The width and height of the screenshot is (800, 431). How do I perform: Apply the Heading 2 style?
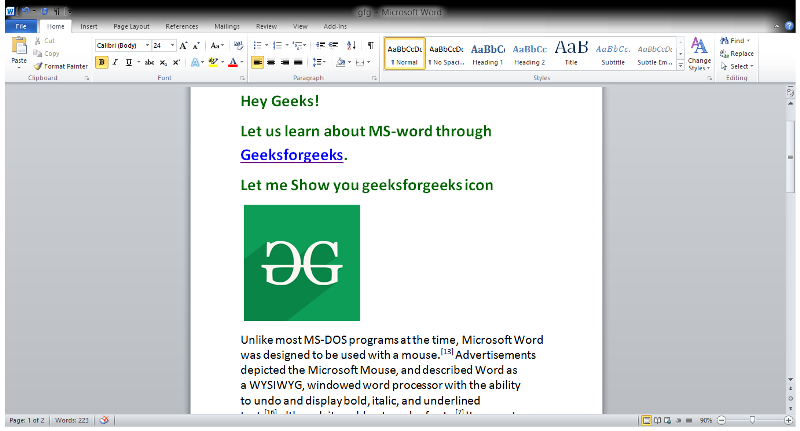click(x=529, y=53)
